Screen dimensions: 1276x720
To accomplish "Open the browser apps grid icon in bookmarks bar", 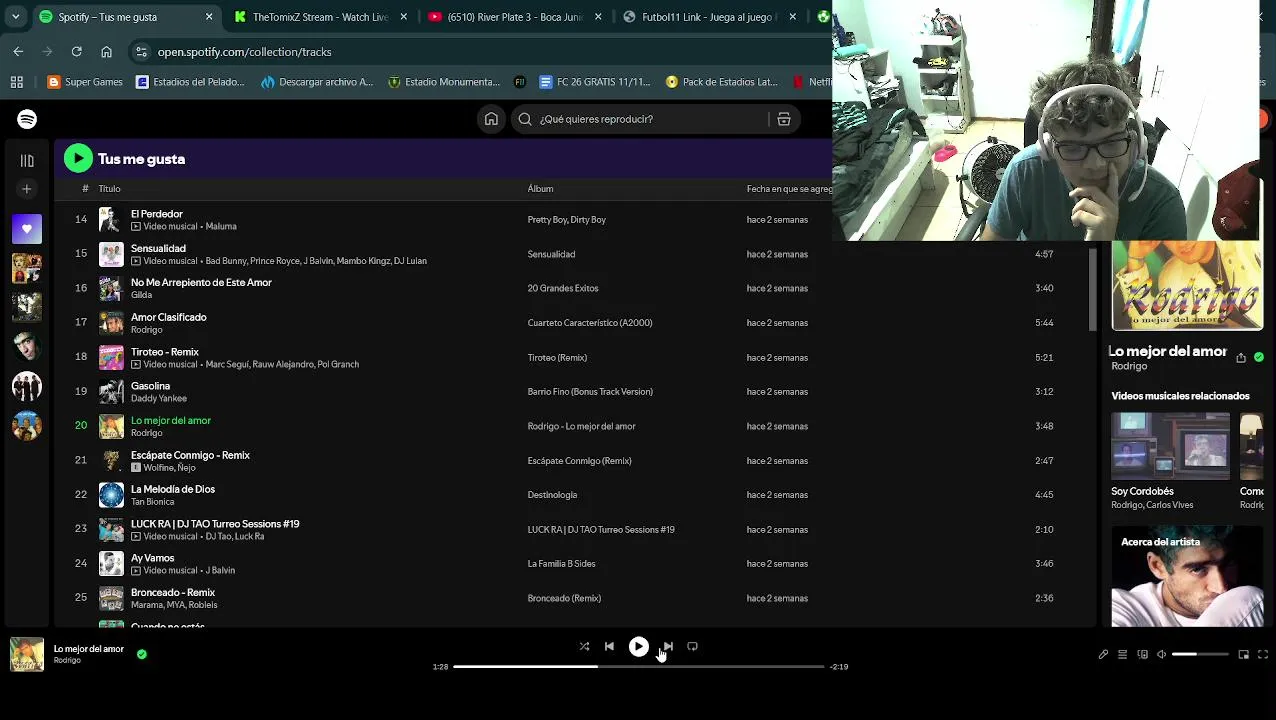I will click(17, 82).
